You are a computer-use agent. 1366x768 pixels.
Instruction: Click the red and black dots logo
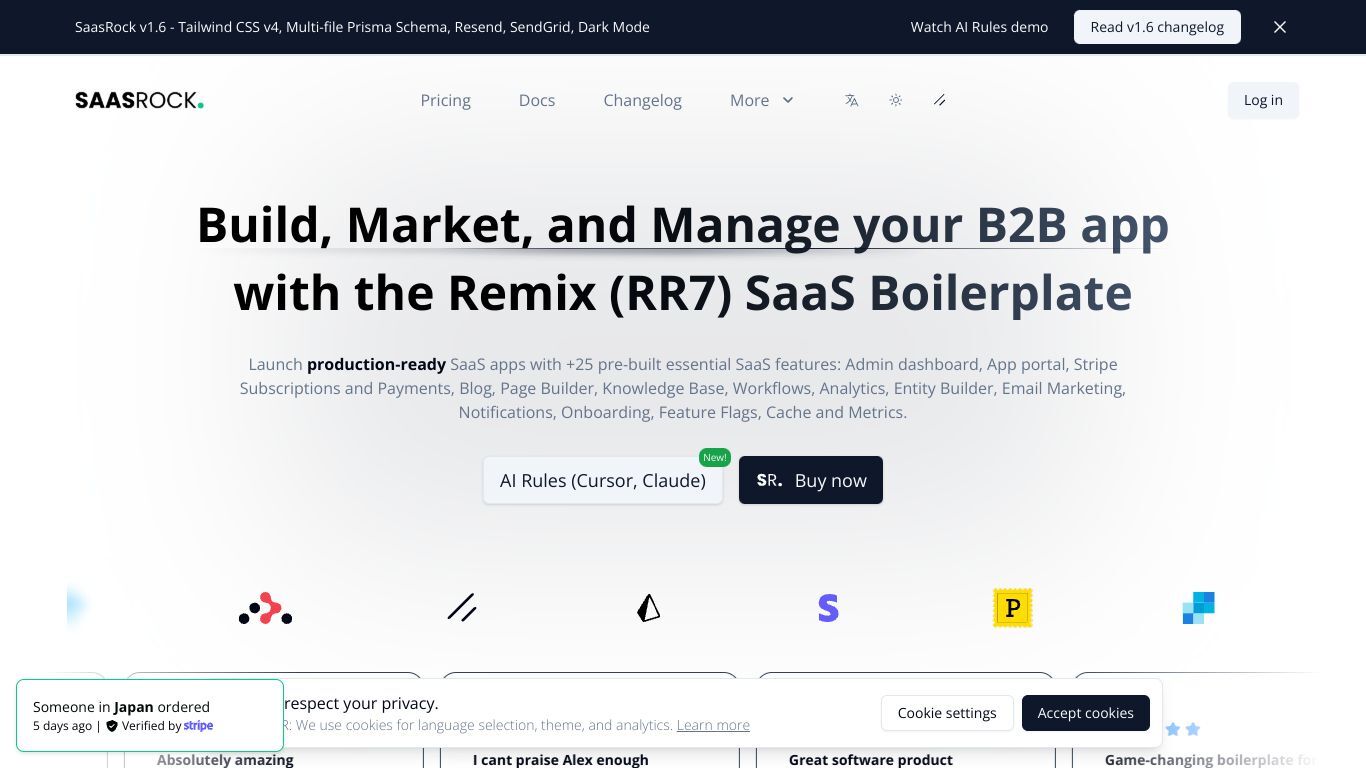(x=266, y=608)
